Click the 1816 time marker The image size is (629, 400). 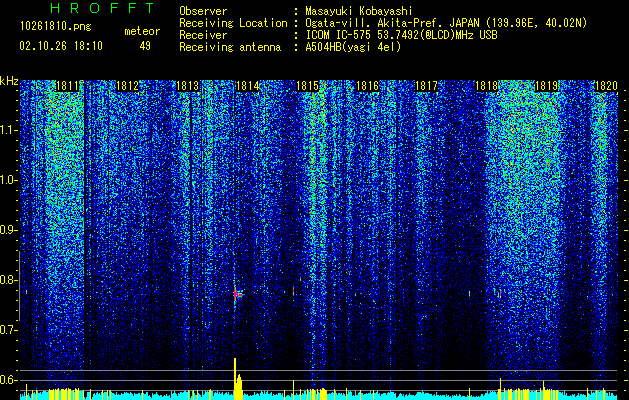367,86
